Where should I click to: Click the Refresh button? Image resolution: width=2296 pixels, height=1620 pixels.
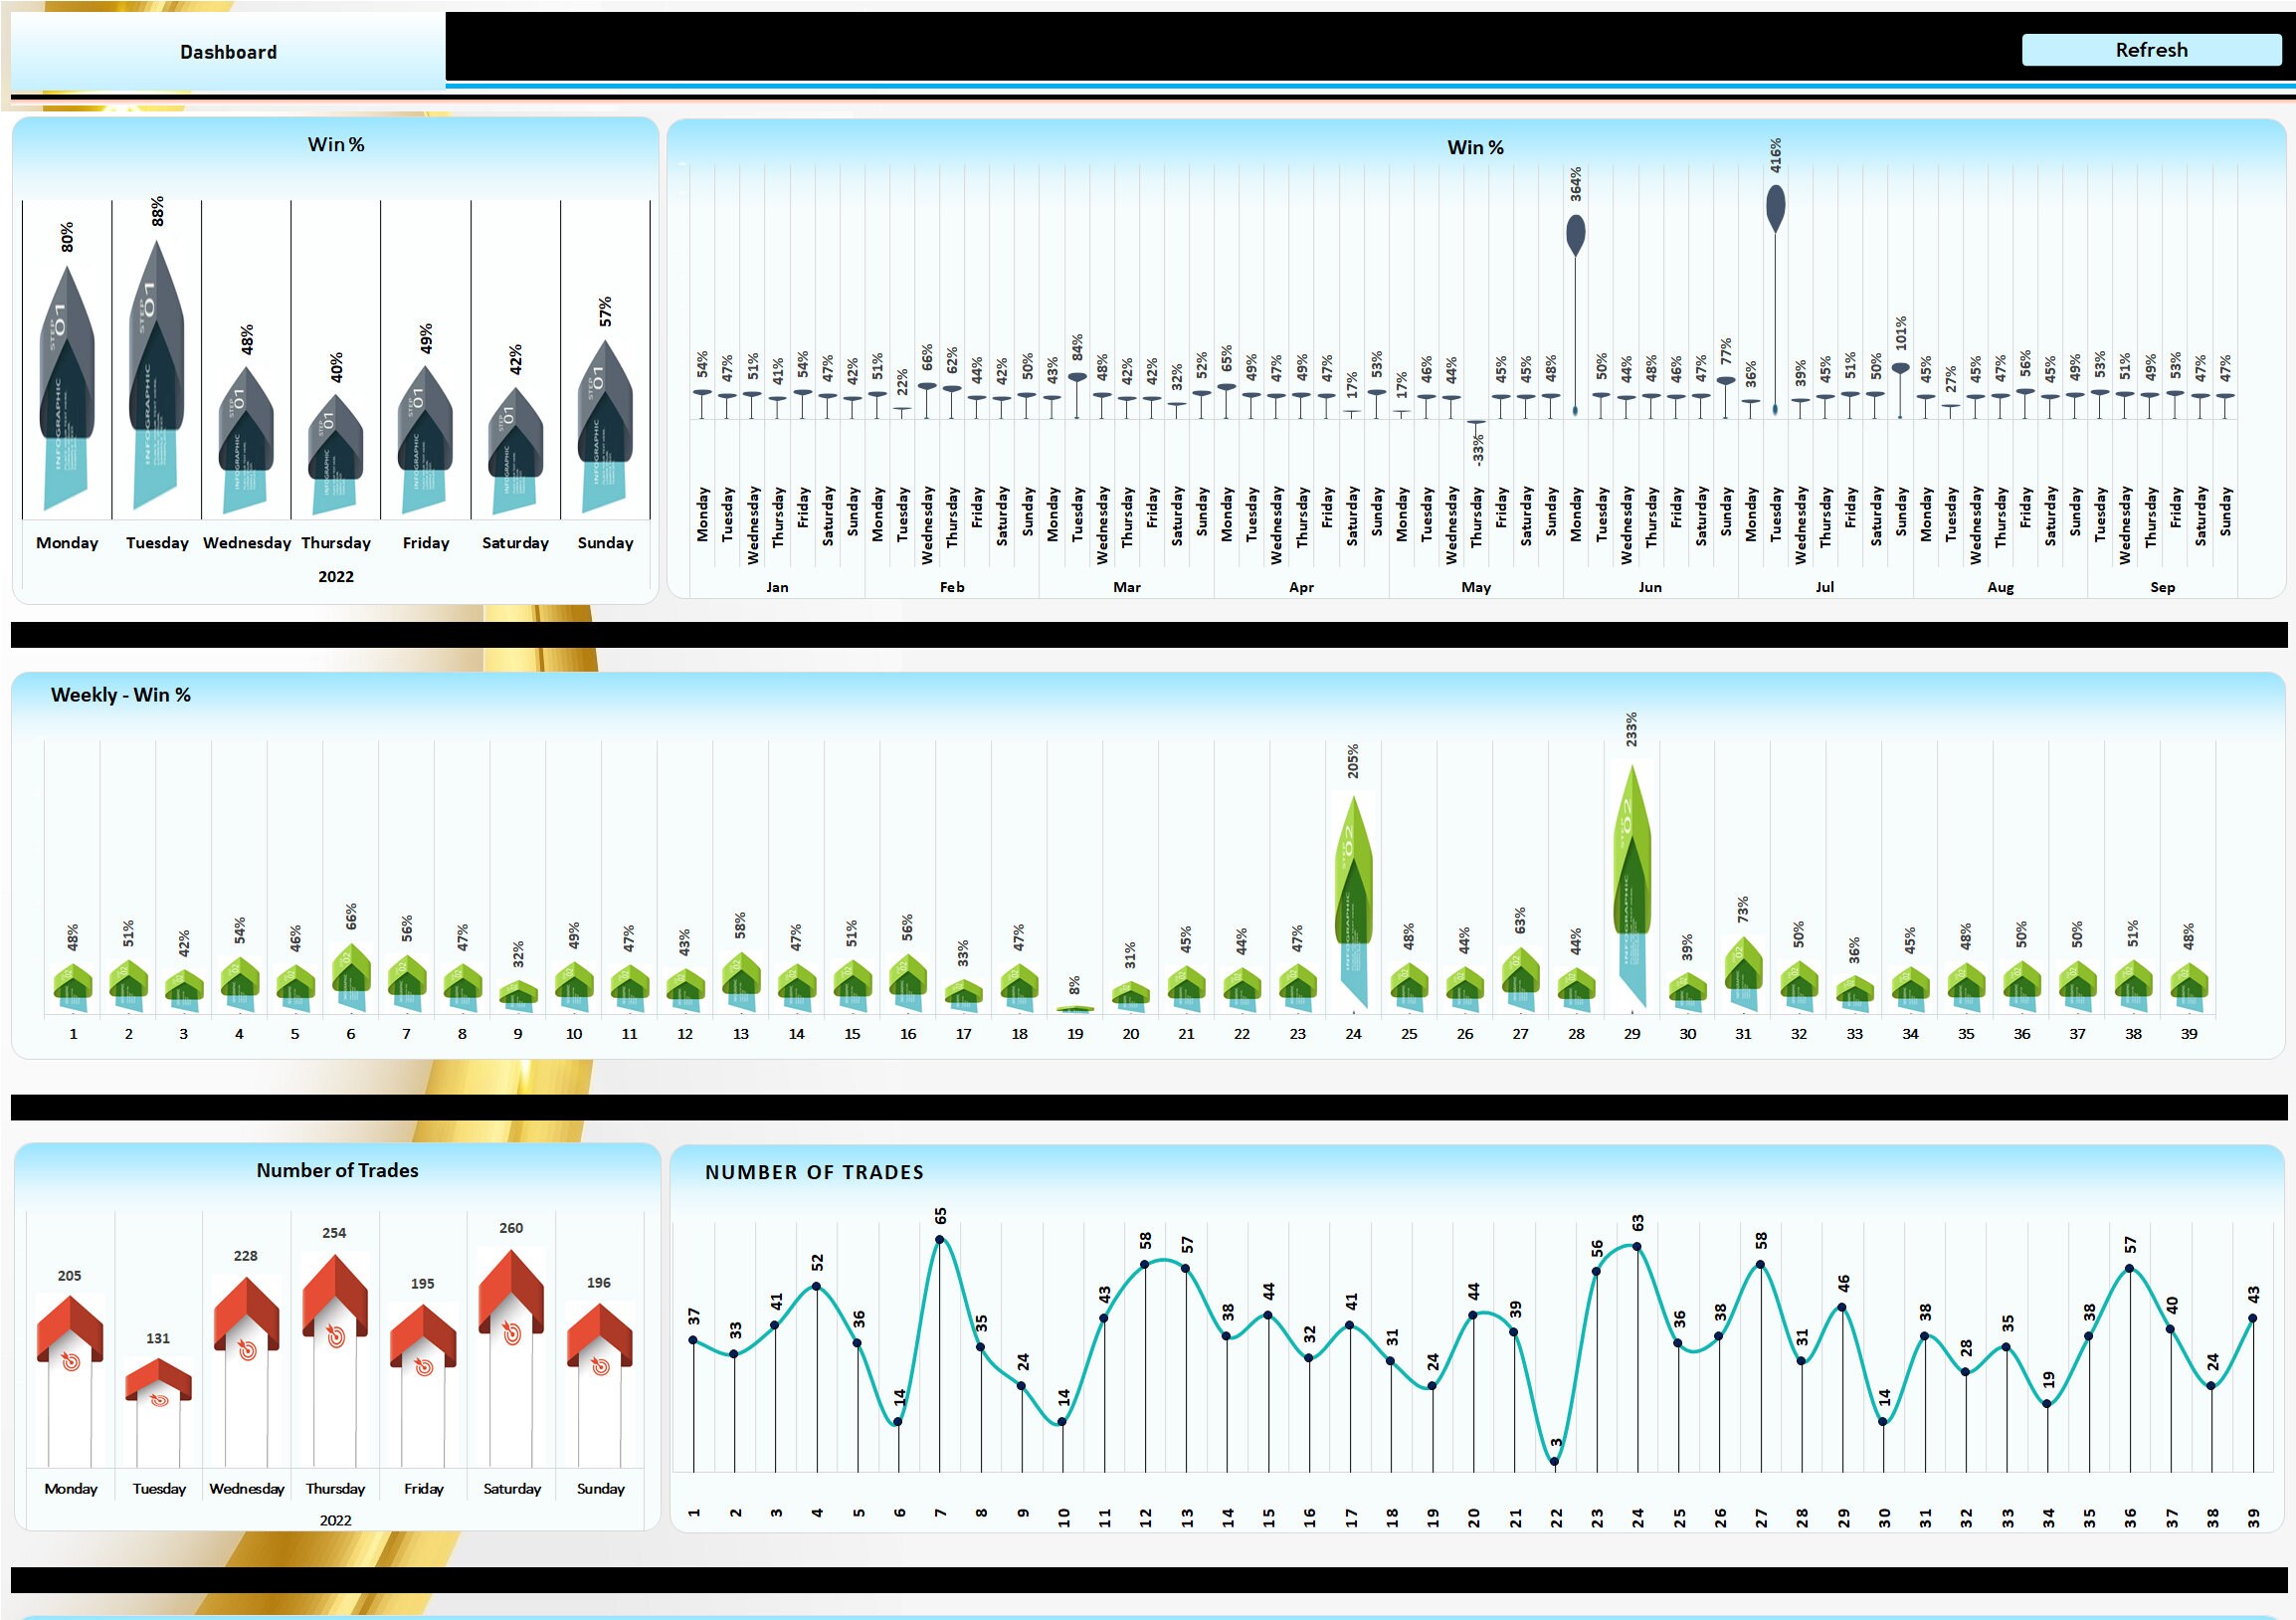[x=2150, y=50]
